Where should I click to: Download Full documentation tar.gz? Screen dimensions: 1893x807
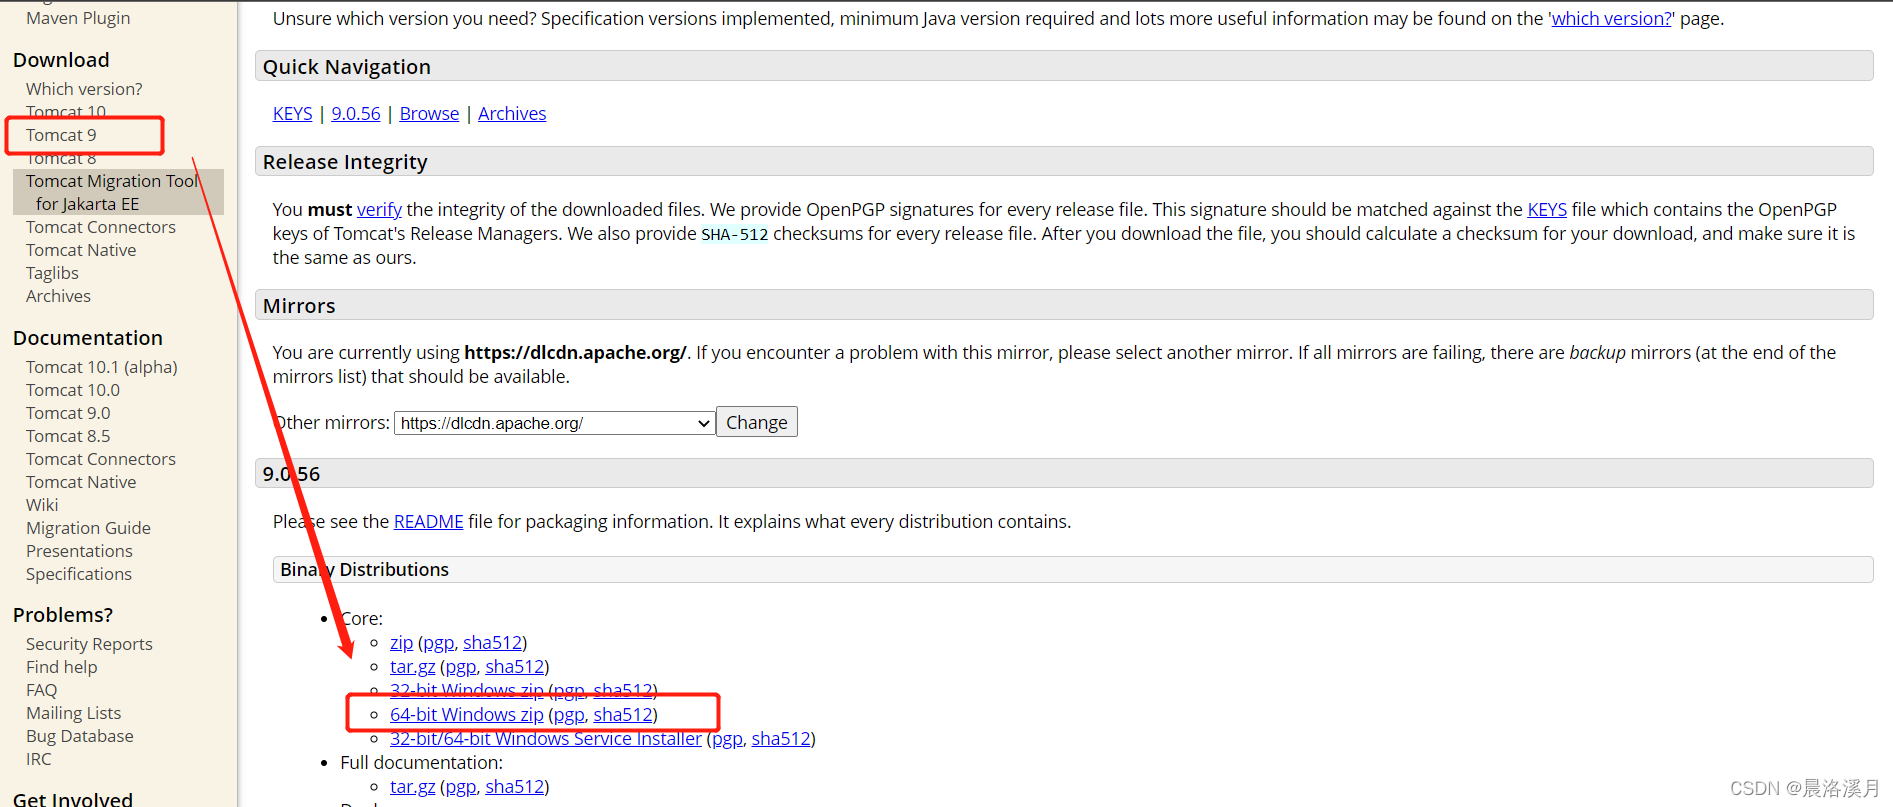click(412, 787)
